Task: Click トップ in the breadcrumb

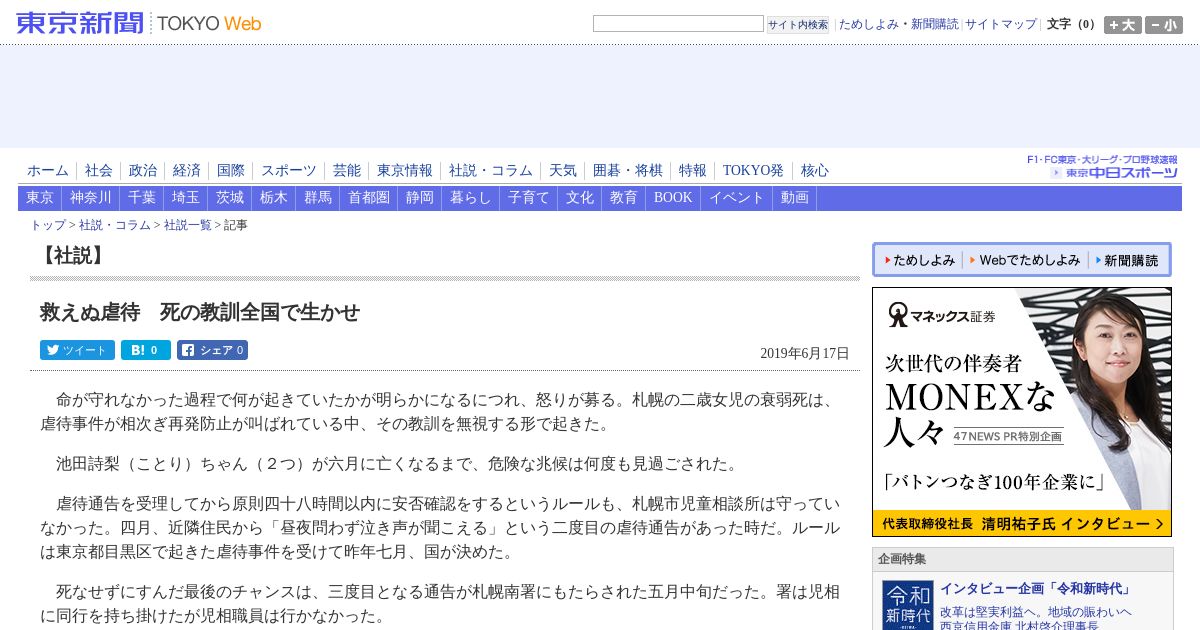Action: pyautogui.click(x=48, y=225)
